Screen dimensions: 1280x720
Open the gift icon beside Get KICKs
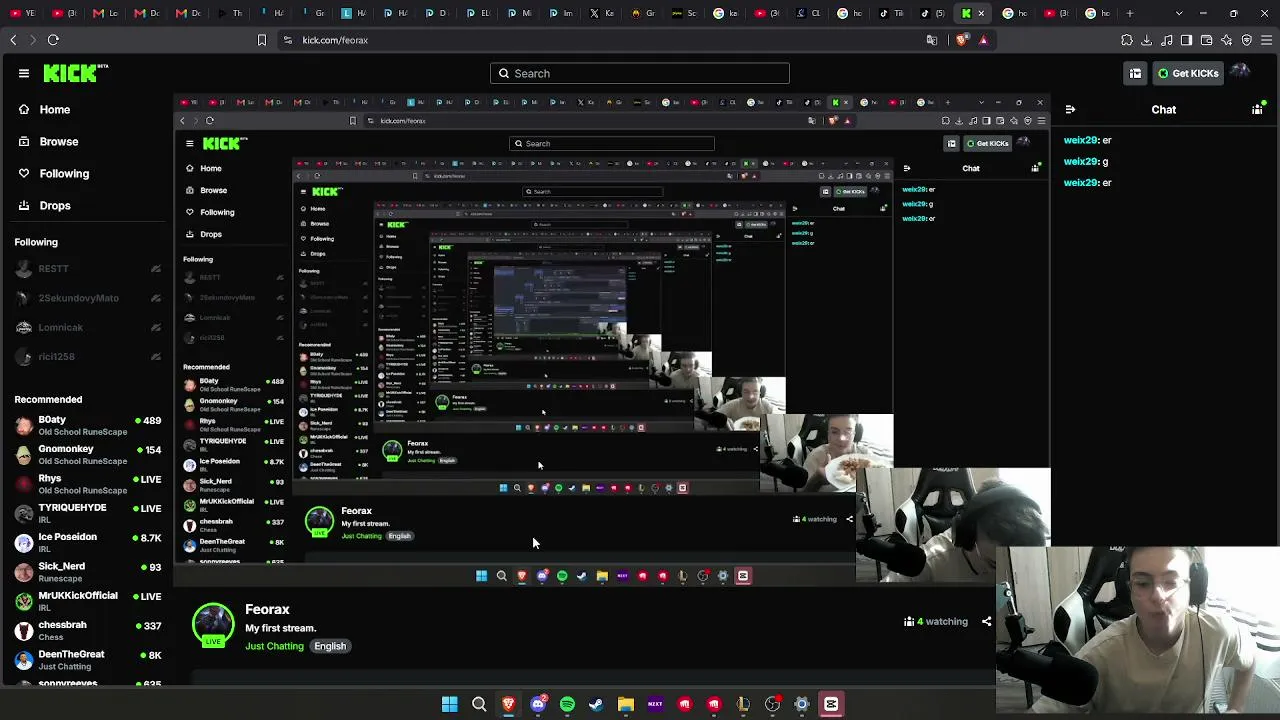tap(1135, 73)
